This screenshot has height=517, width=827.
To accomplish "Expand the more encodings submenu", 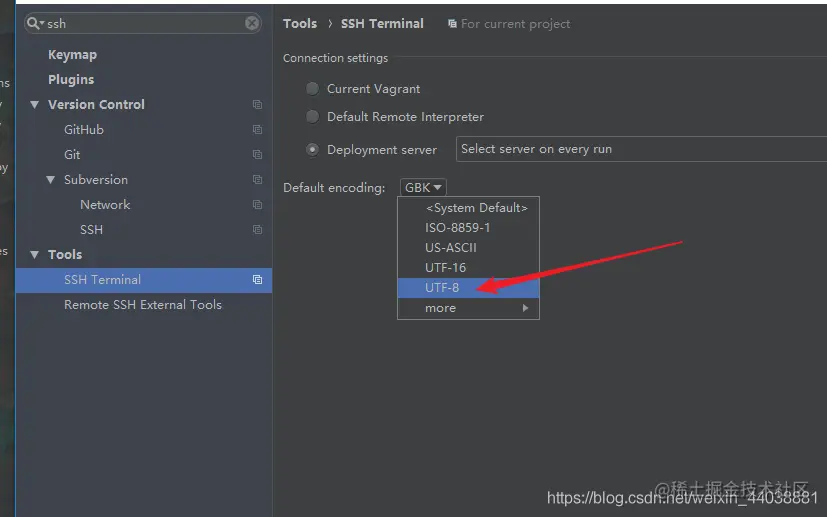I will click(x=468, y=308).
